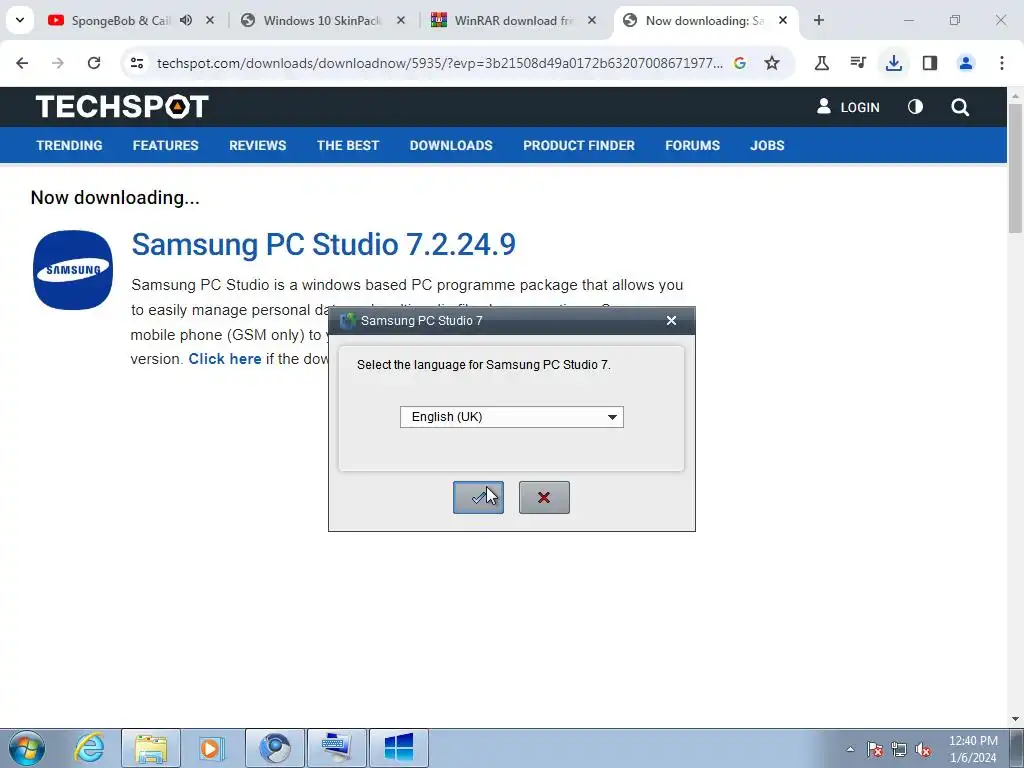The width and height of the screenshot is (1024, 768).
Task: Open the PRODUCT FINDER menu
Action: coord(579,146)
